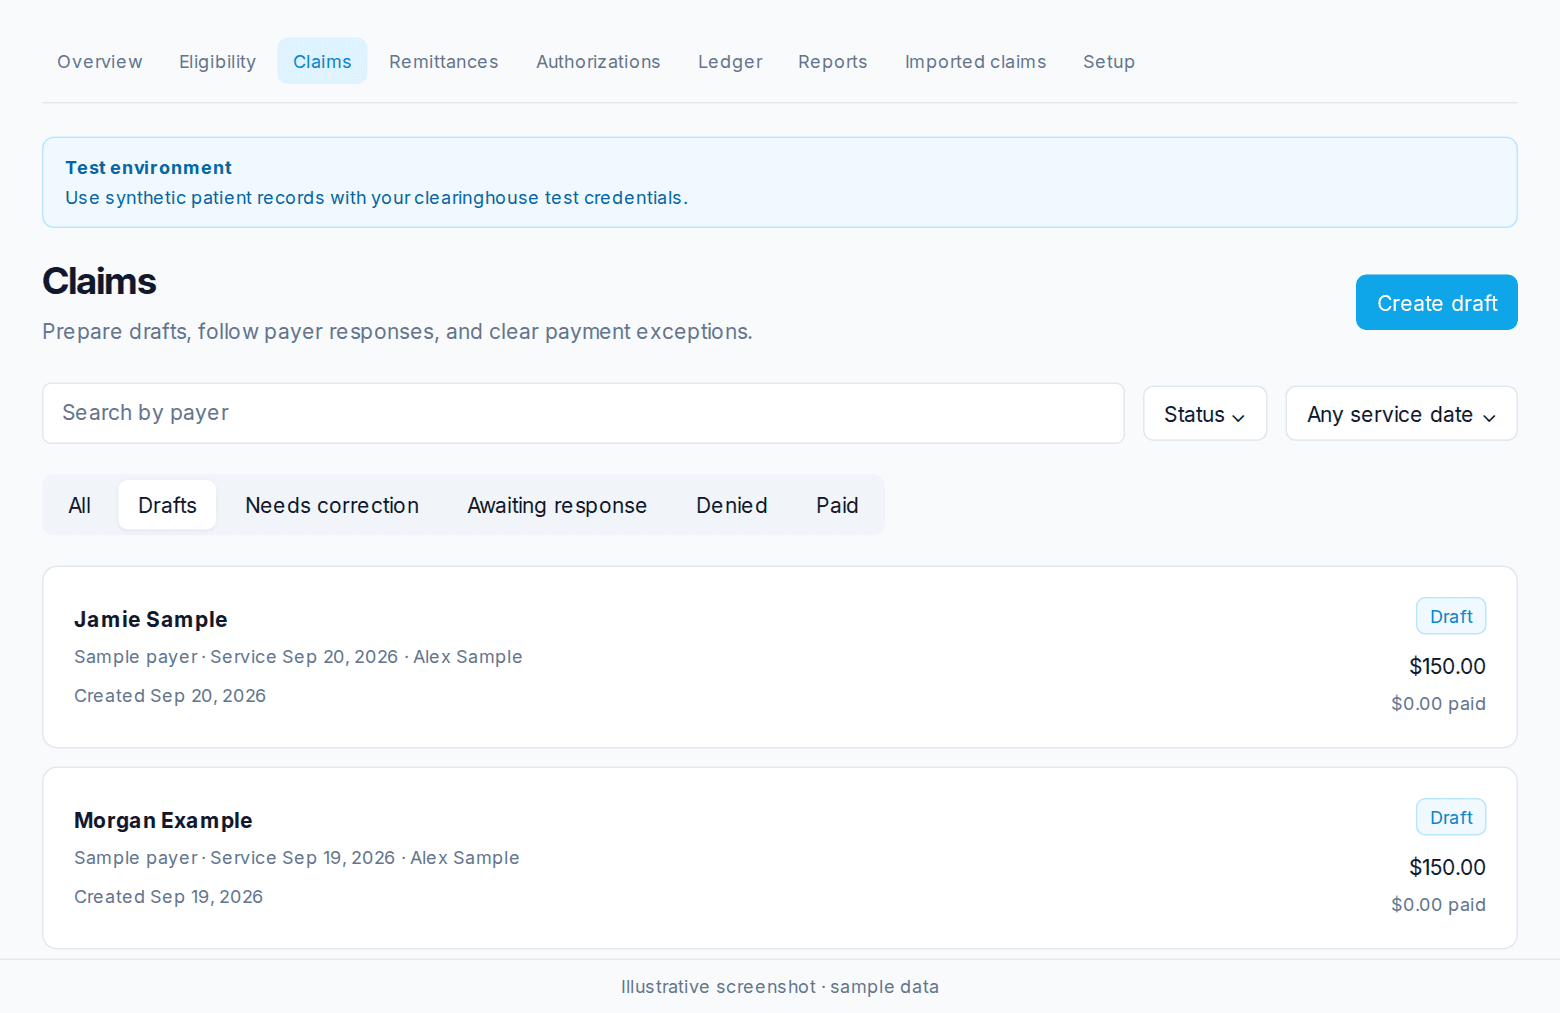Viewport: 1560px width, 1013px height.
Task: Focus the Search by payer field
Action: pyautogui.click(x=583, y=413)
